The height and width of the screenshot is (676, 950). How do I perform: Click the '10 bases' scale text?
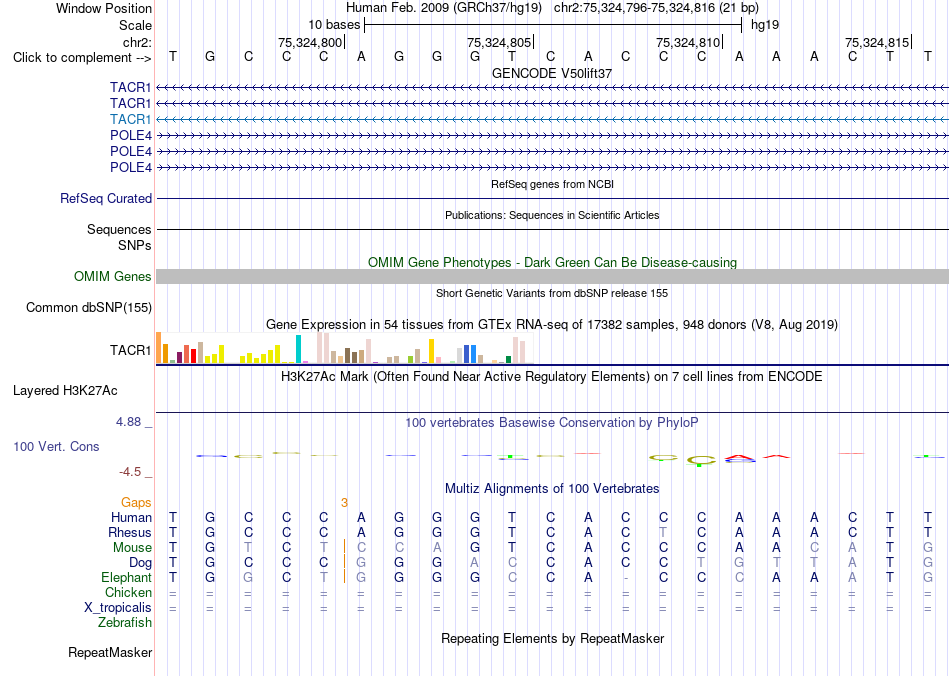(x=334, y=25)
